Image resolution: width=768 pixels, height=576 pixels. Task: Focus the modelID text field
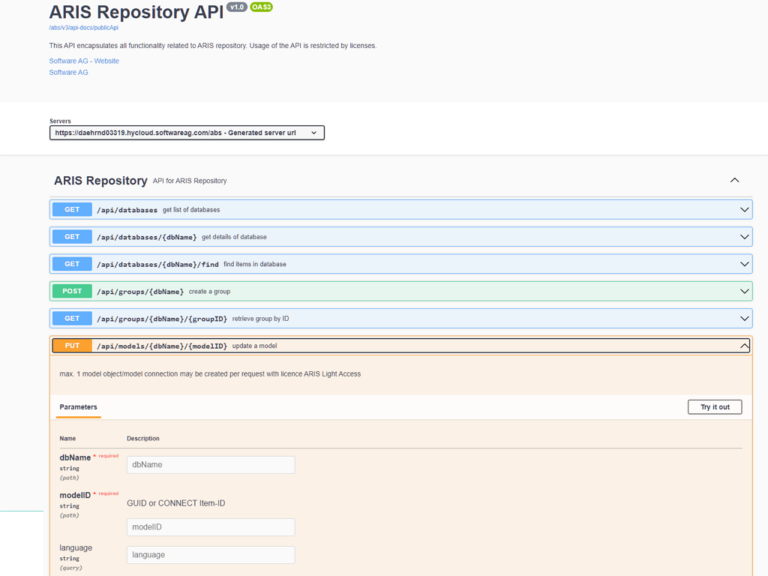pyautogui.click(x=210, y=527)
